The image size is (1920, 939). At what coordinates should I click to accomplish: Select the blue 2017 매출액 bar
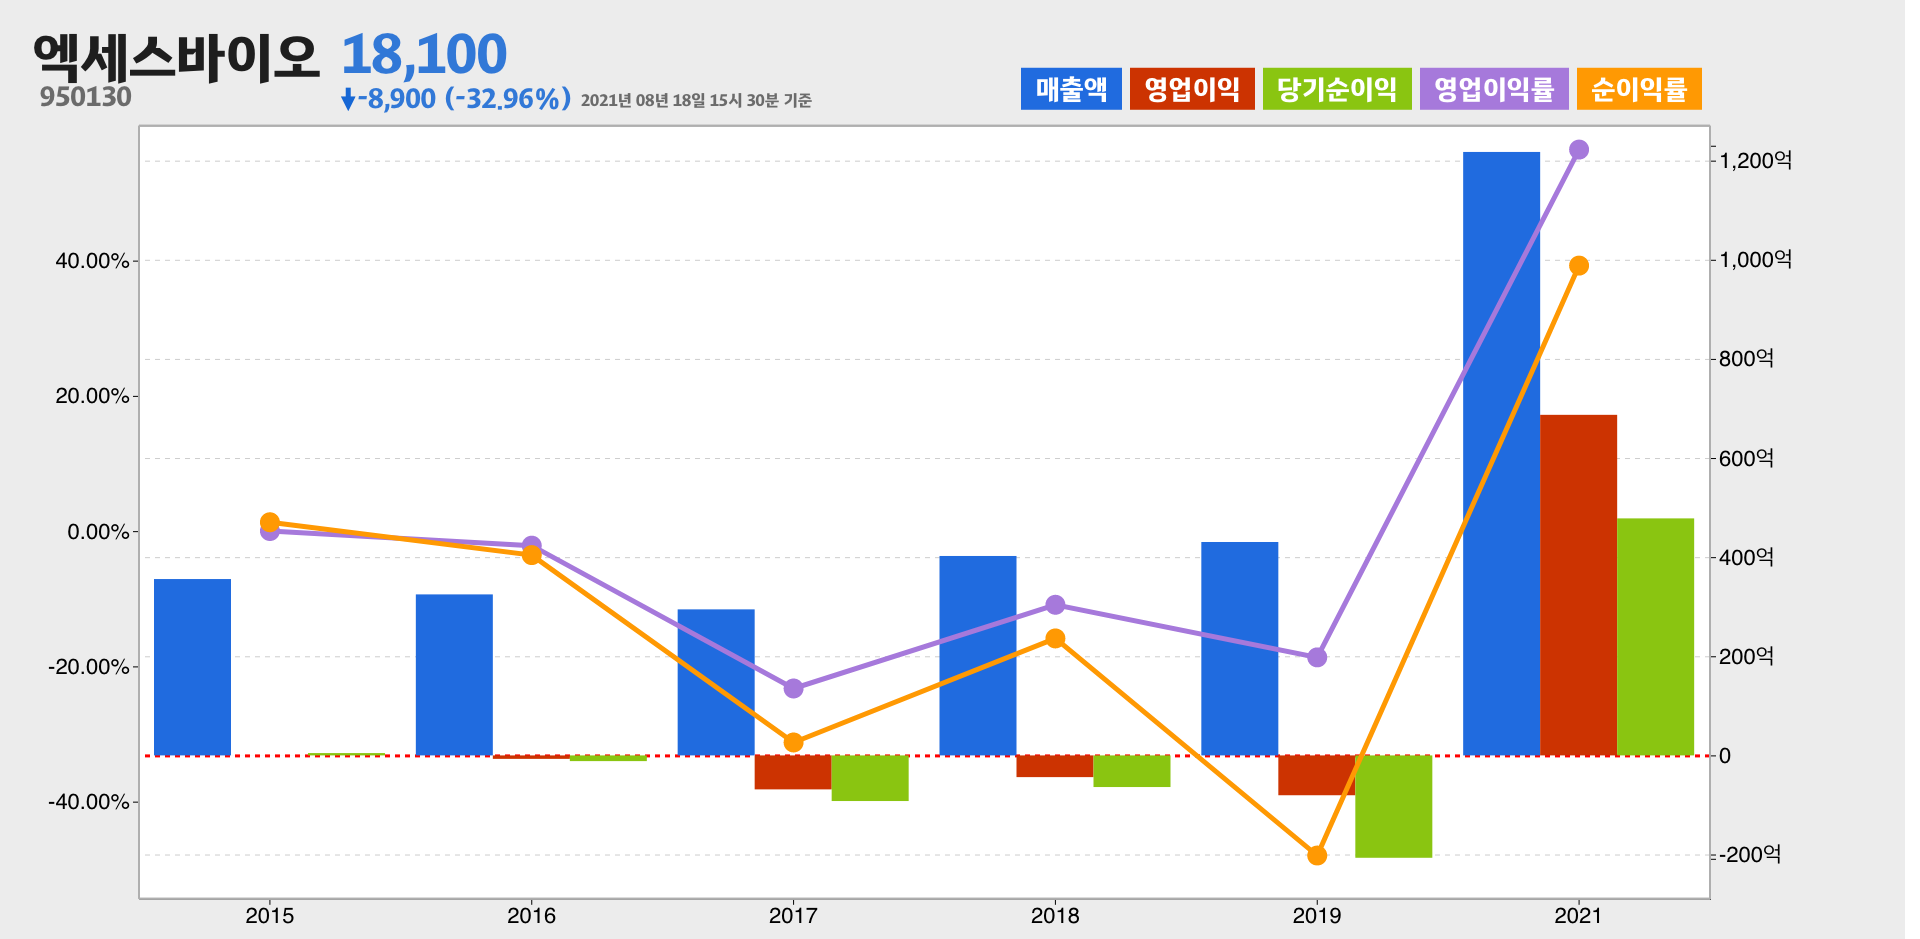tap(716, 682)
